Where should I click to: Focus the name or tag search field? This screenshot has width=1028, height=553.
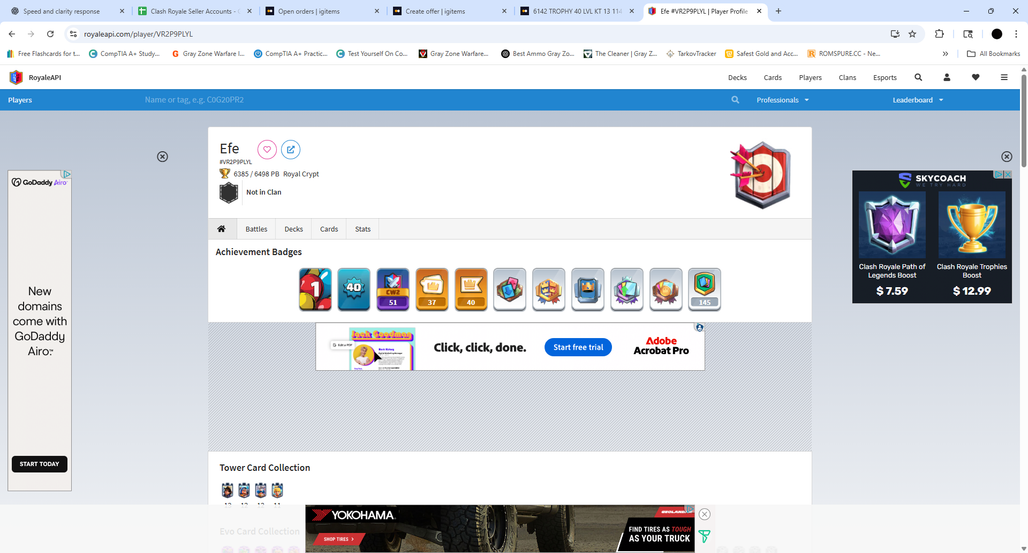433,100
